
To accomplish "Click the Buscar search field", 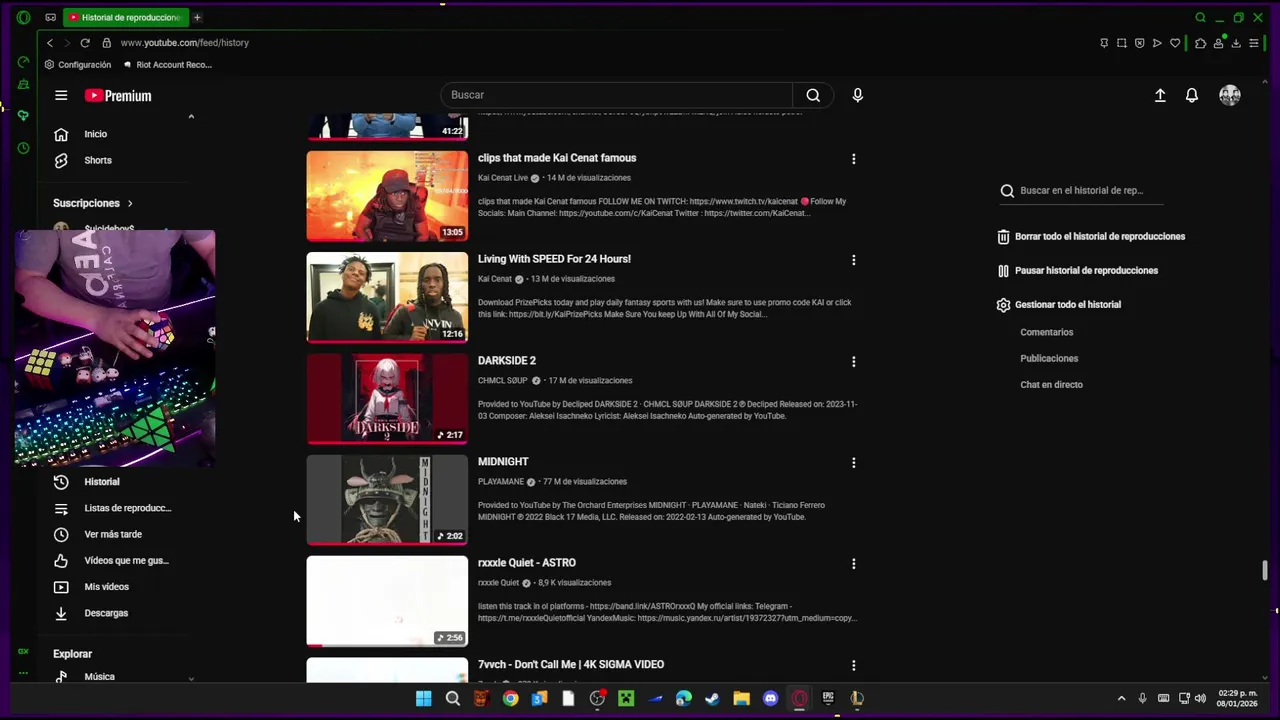I will pos(617,95).
